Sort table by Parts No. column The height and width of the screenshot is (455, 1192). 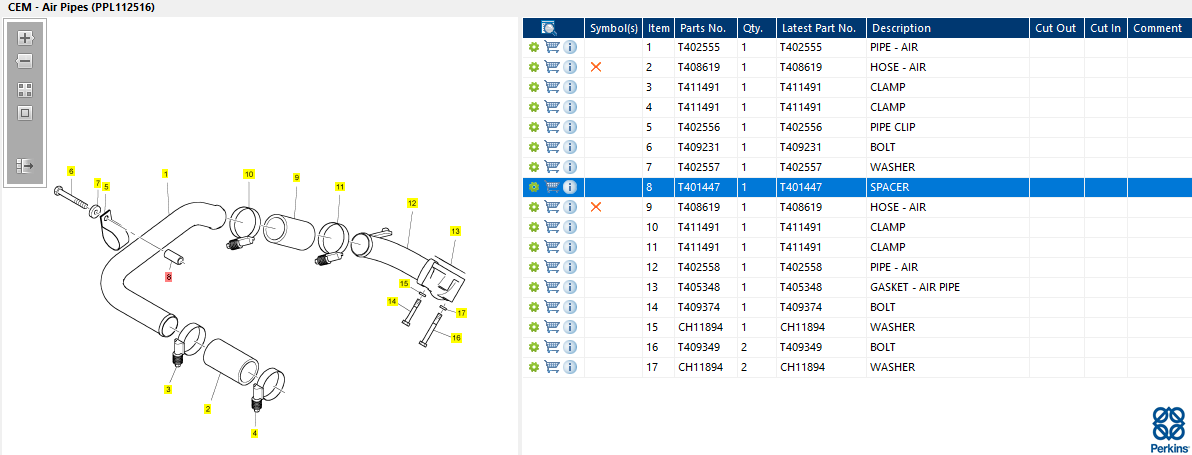(x=703, y=28)
